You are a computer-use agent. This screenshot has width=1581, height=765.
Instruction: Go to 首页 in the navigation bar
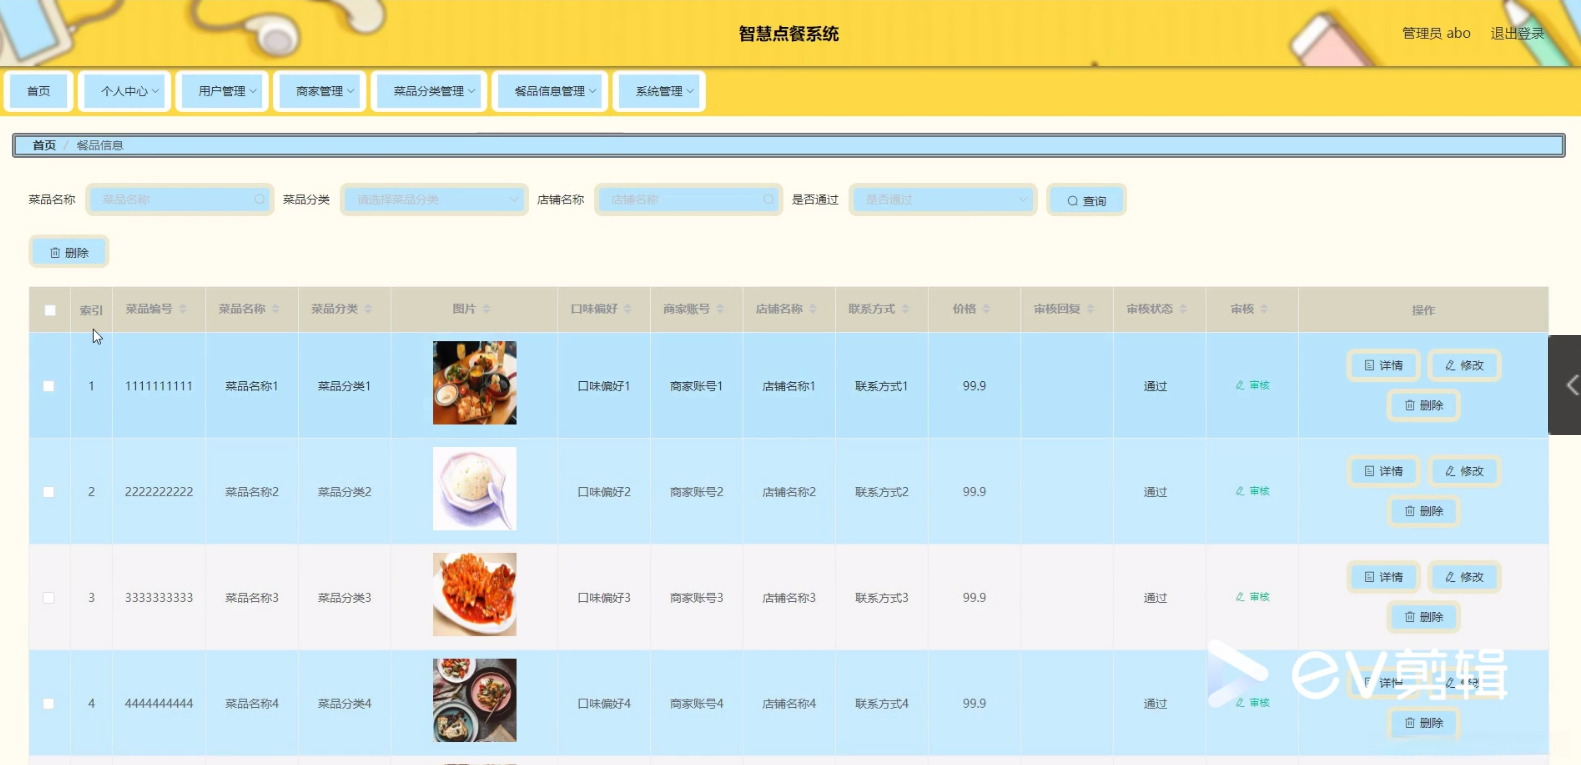coord(39,91)
